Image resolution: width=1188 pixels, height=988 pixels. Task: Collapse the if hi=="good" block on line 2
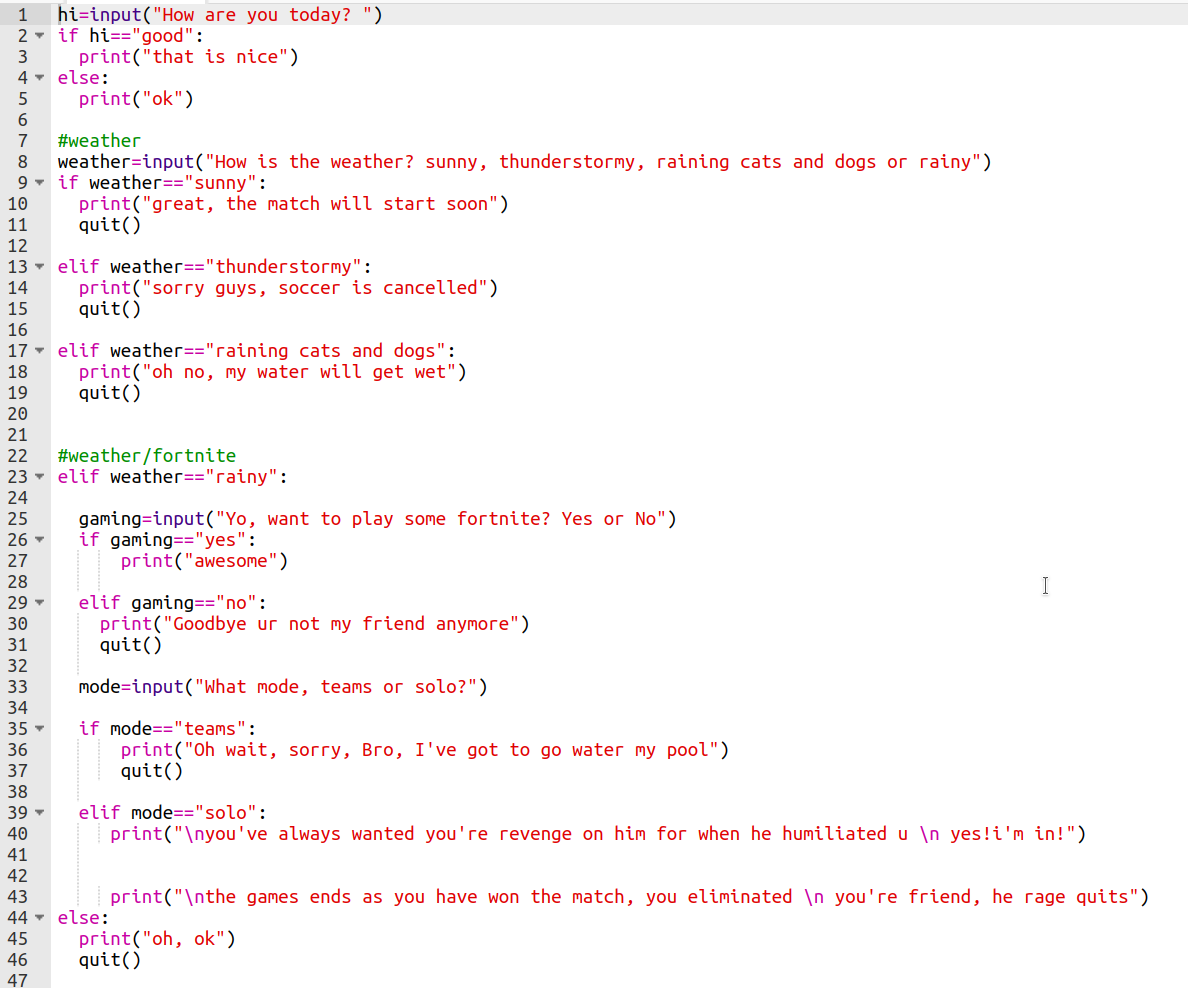click(39, 36)
